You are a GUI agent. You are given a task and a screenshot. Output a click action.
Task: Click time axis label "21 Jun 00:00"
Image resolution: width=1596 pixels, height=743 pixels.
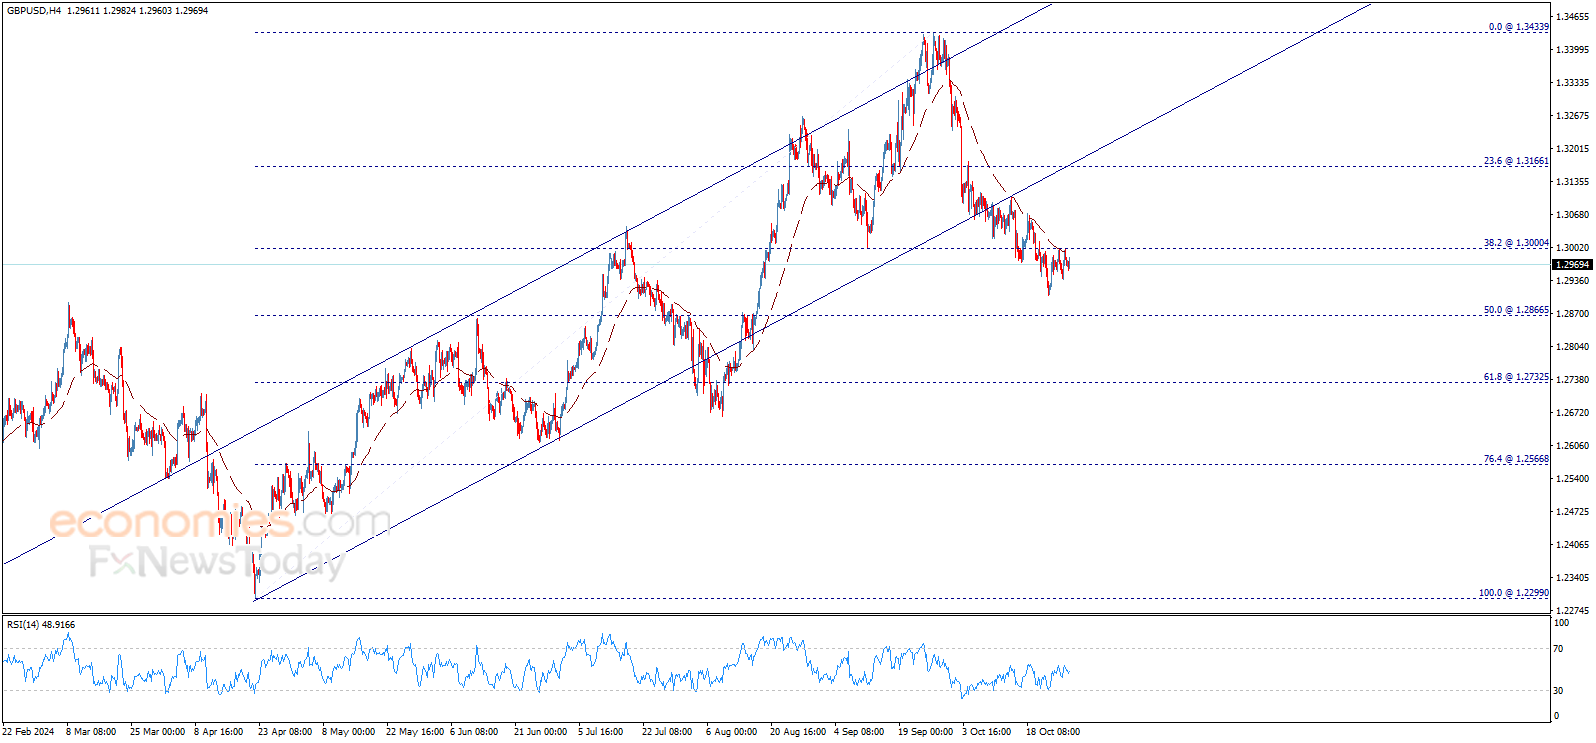(x=541, y=732)
